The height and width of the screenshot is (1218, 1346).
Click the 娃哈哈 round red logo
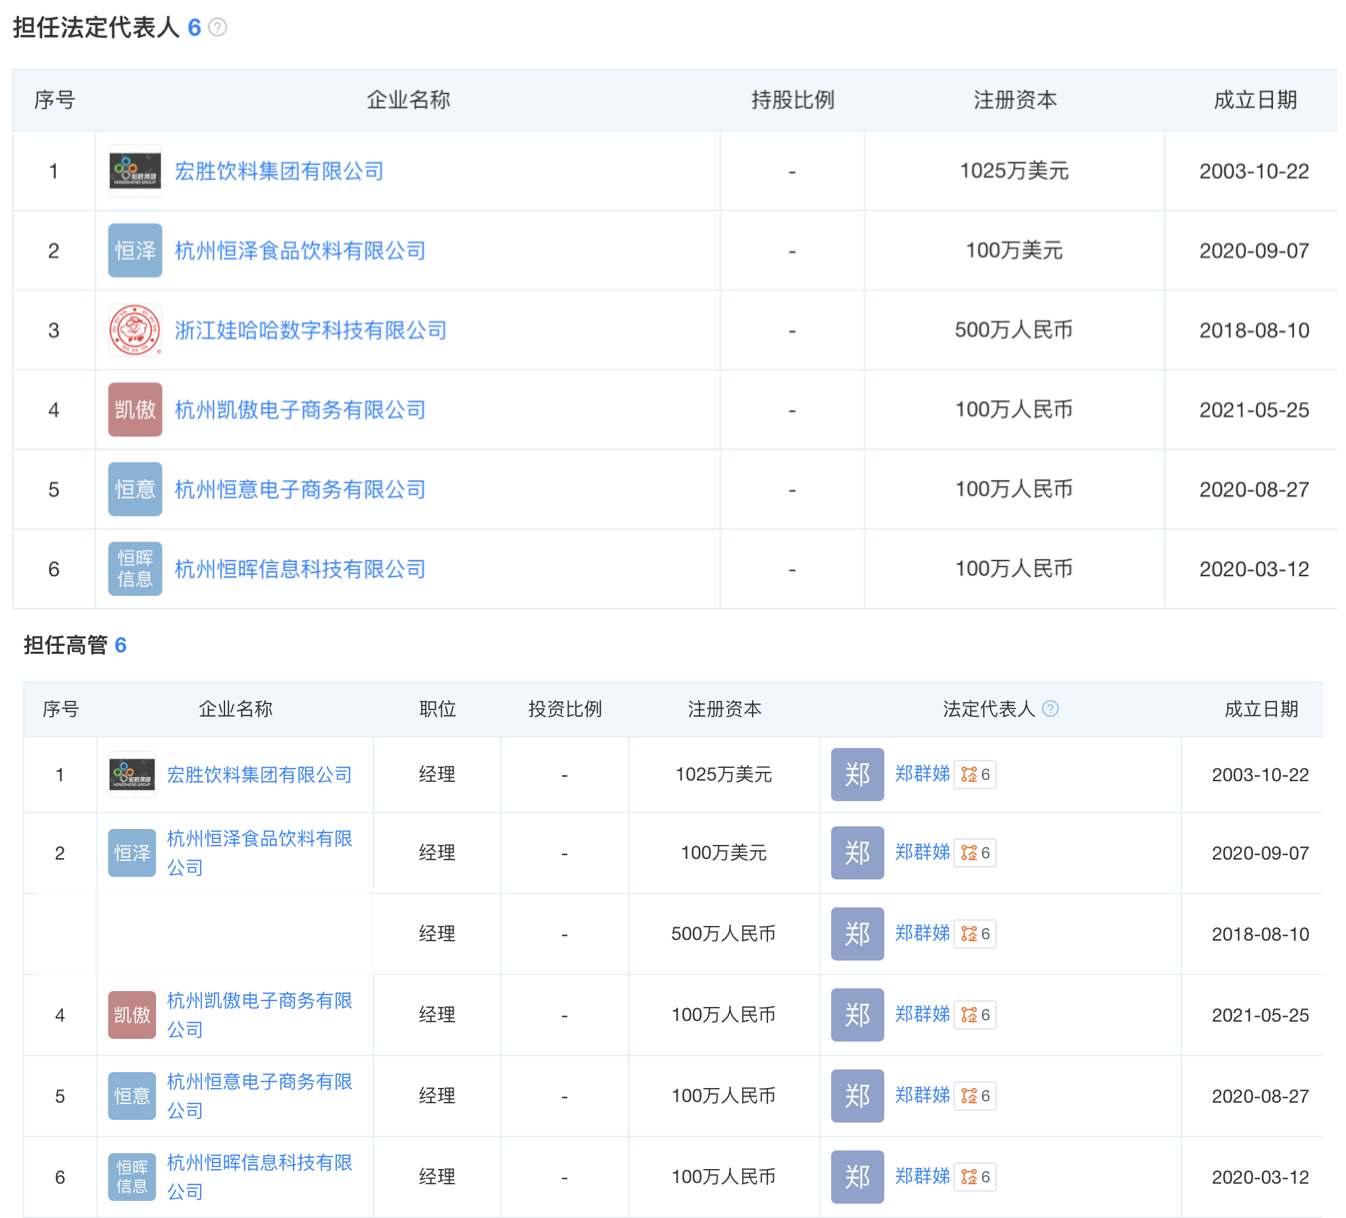pyautogui.click(x=135, y=330)
